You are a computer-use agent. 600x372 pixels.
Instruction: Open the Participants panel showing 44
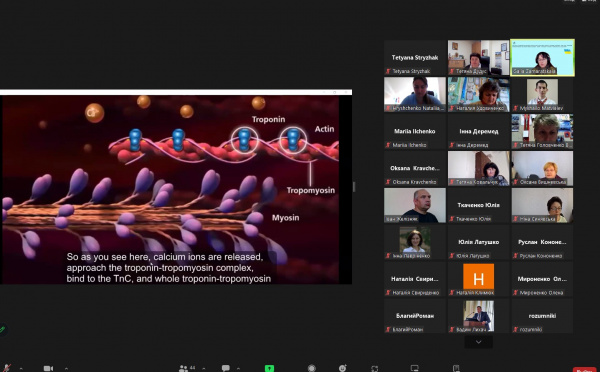click(x=186, y=368)
